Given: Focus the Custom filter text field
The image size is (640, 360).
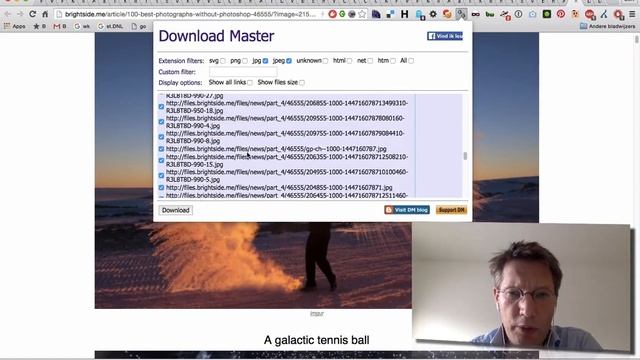Looking at the screenshot, I should pos(243,72).
